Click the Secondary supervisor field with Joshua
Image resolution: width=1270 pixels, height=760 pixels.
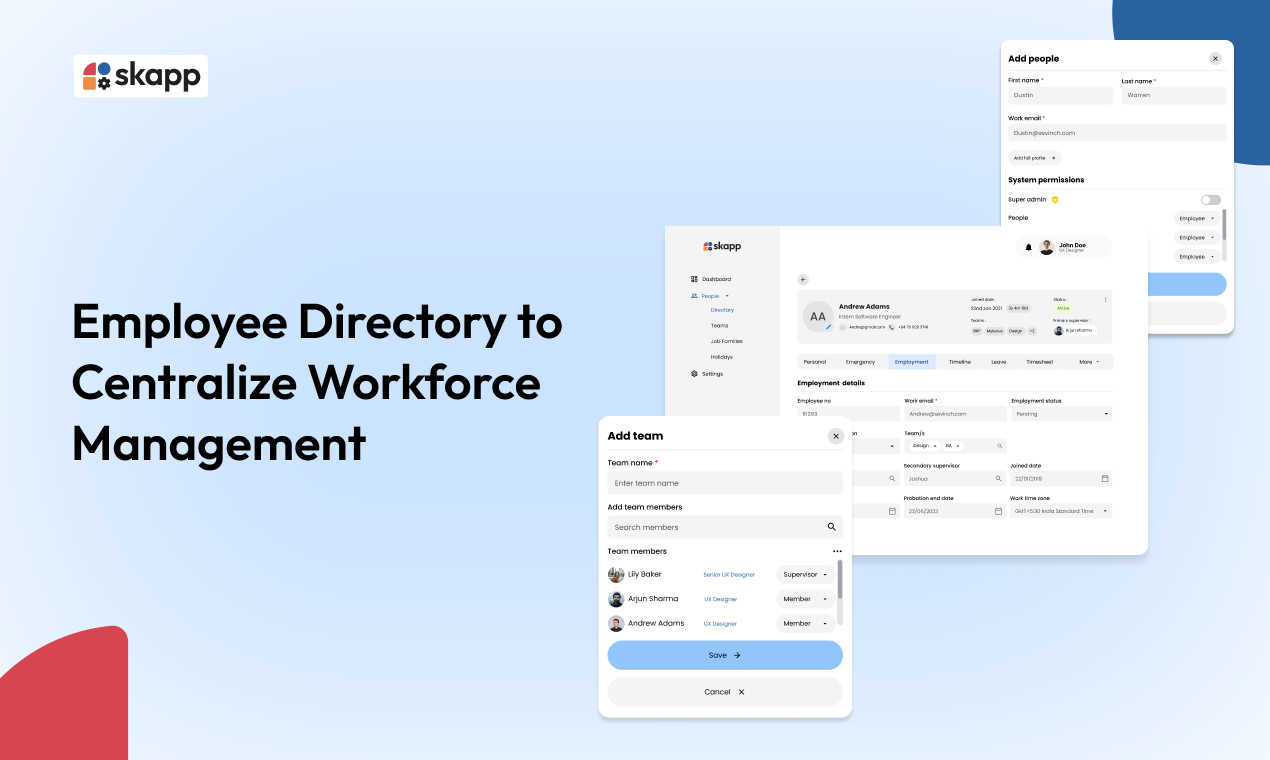955,479
